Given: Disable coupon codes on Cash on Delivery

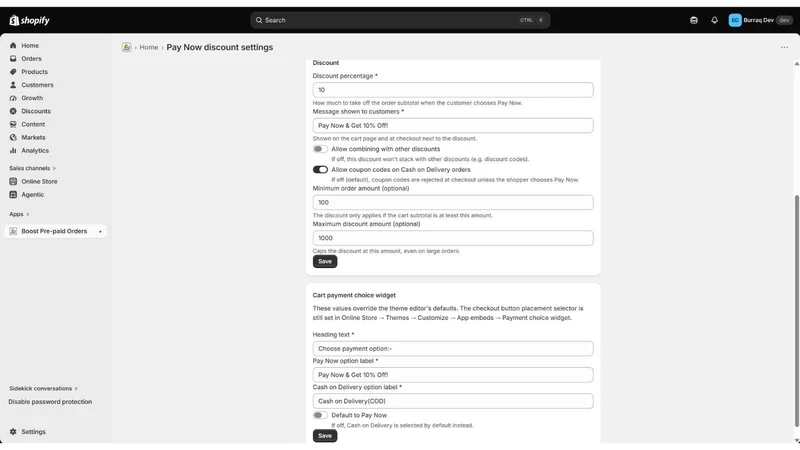Looking at the screenshot, I should (320, 169).
